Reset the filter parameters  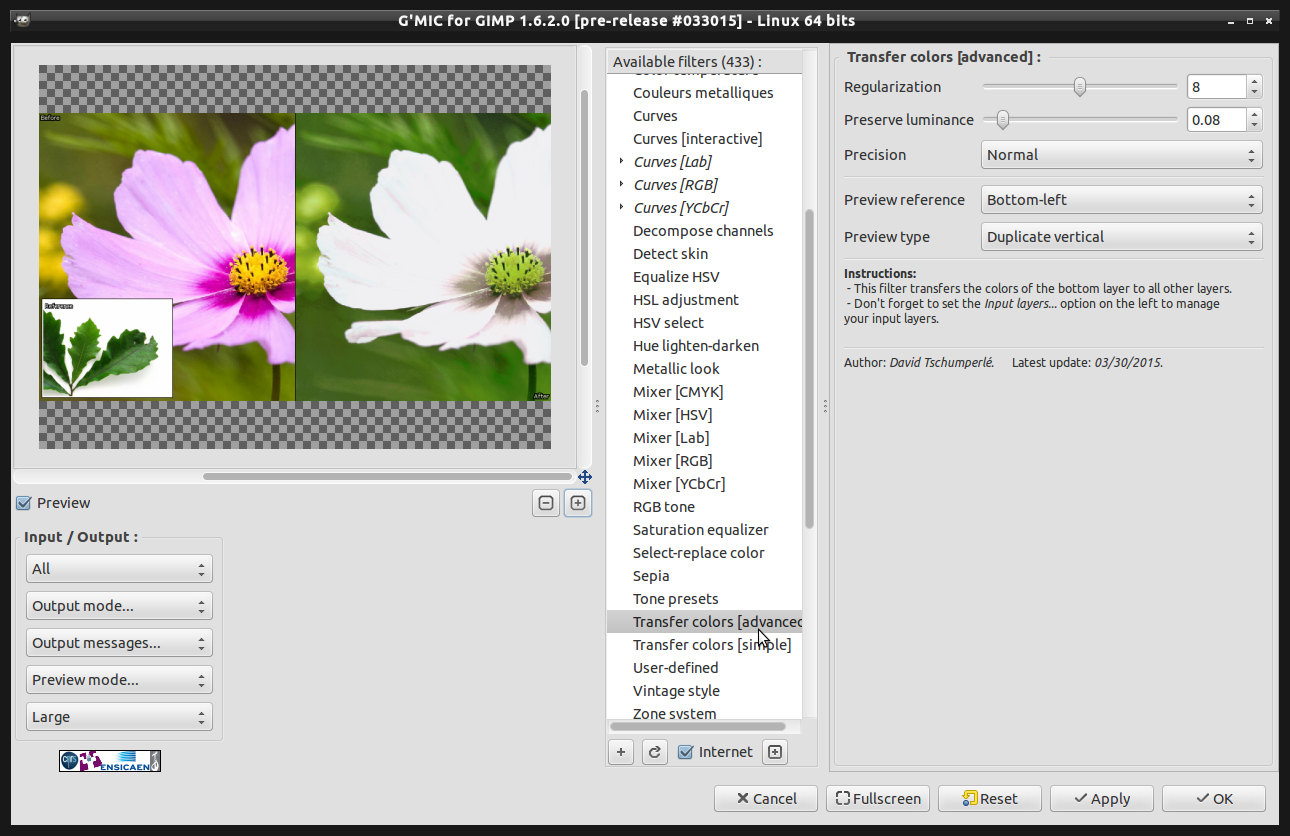(x=990, y=798)
